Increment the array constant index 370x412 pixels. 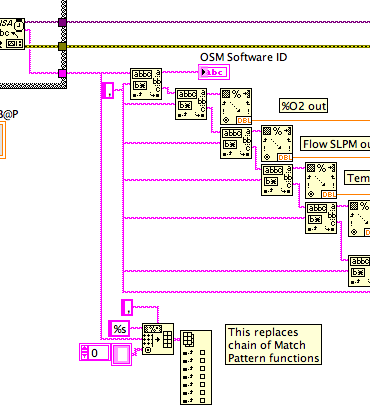click(84, 349)
